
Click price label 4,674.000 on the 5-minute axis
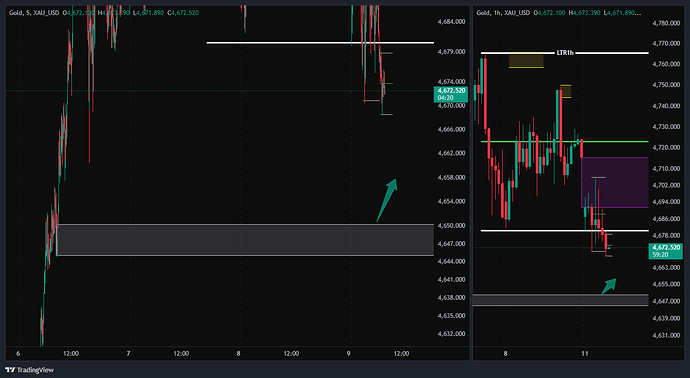tap(451, 81)
